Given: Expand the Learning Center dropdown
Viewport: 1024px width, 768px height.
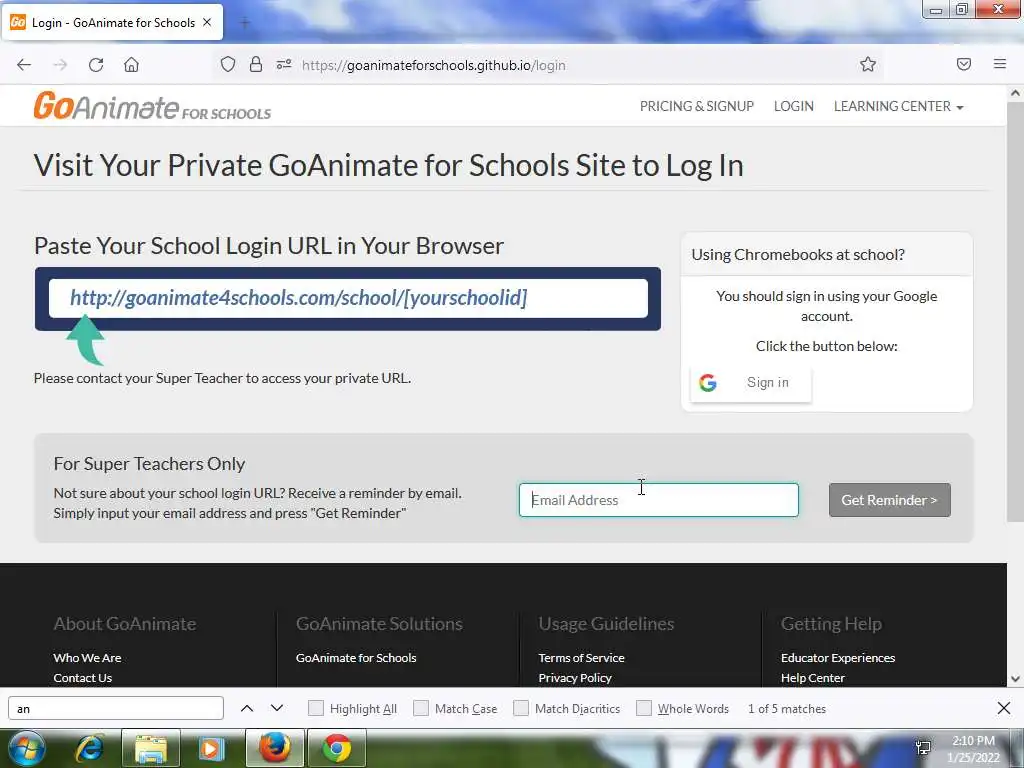Looking at the screenshot, I should [898, 106].
